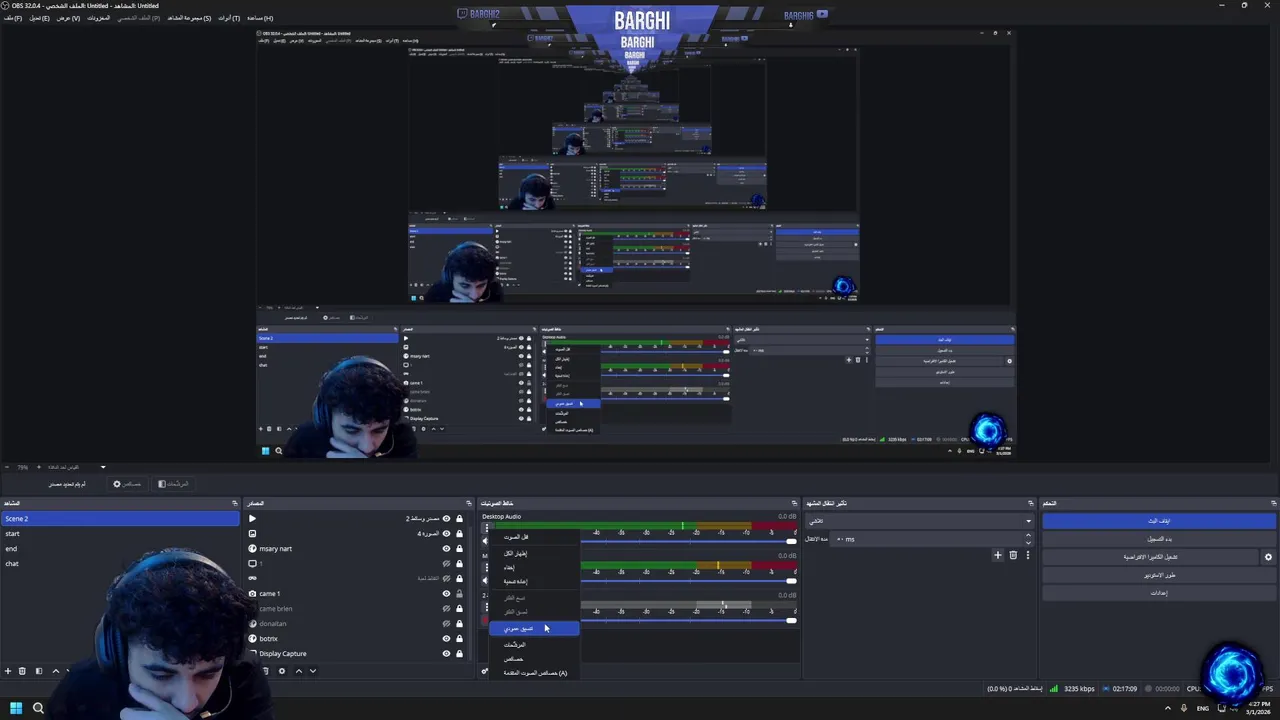Viewport: 1280px width, 720px height.
Task: Open transition three-dot properties menu
Action: pyautogui.click(x=1027, y=555)
